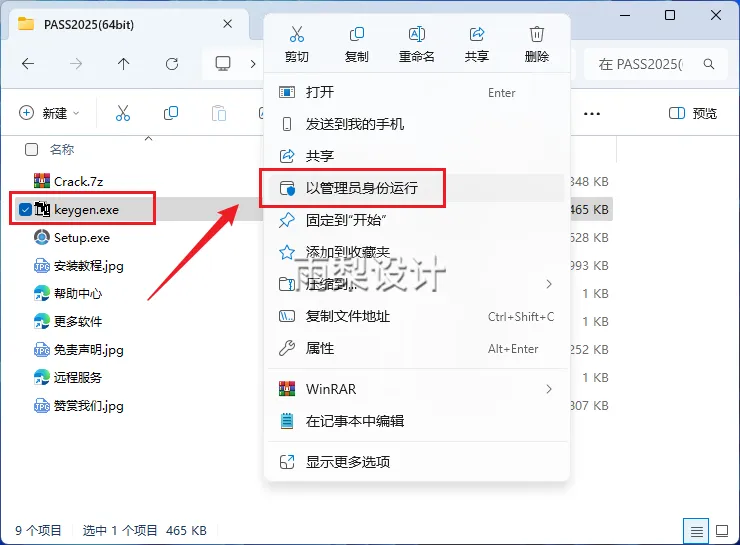Choose 在记事本中编辑 menu entry
Screen dimensions: 740x545
pyautogui.click(x=417, y=421)
